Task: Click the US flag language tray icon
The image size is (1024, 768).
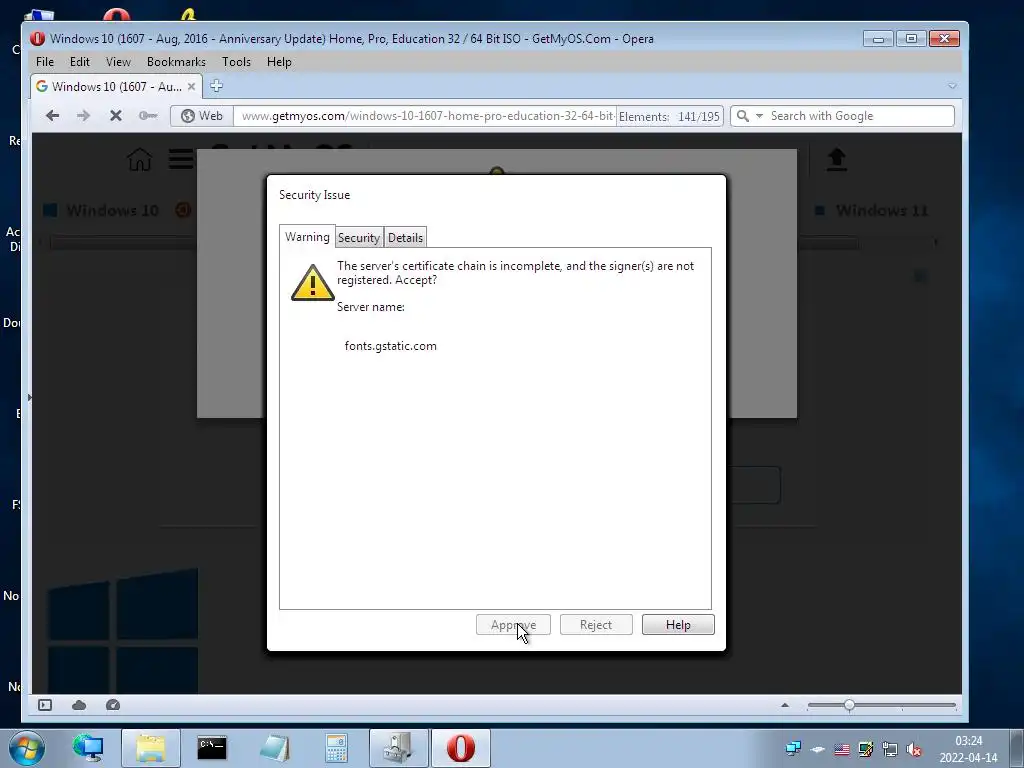Action: click(x=842, y=750)
